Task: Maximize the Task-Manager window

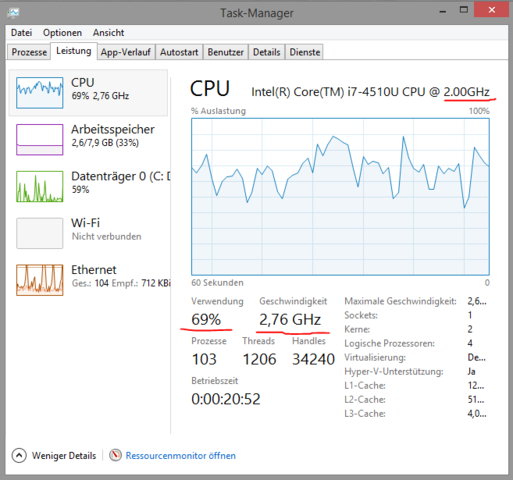Action: [464, 10]
